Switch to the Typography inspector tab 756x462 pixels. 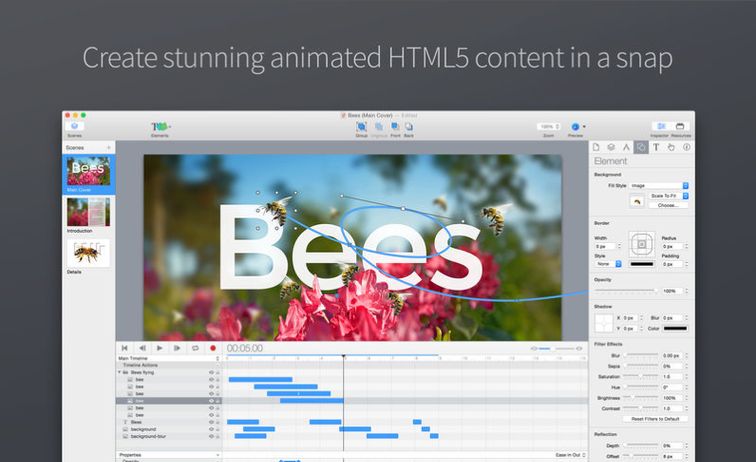[x=656, y=147]
